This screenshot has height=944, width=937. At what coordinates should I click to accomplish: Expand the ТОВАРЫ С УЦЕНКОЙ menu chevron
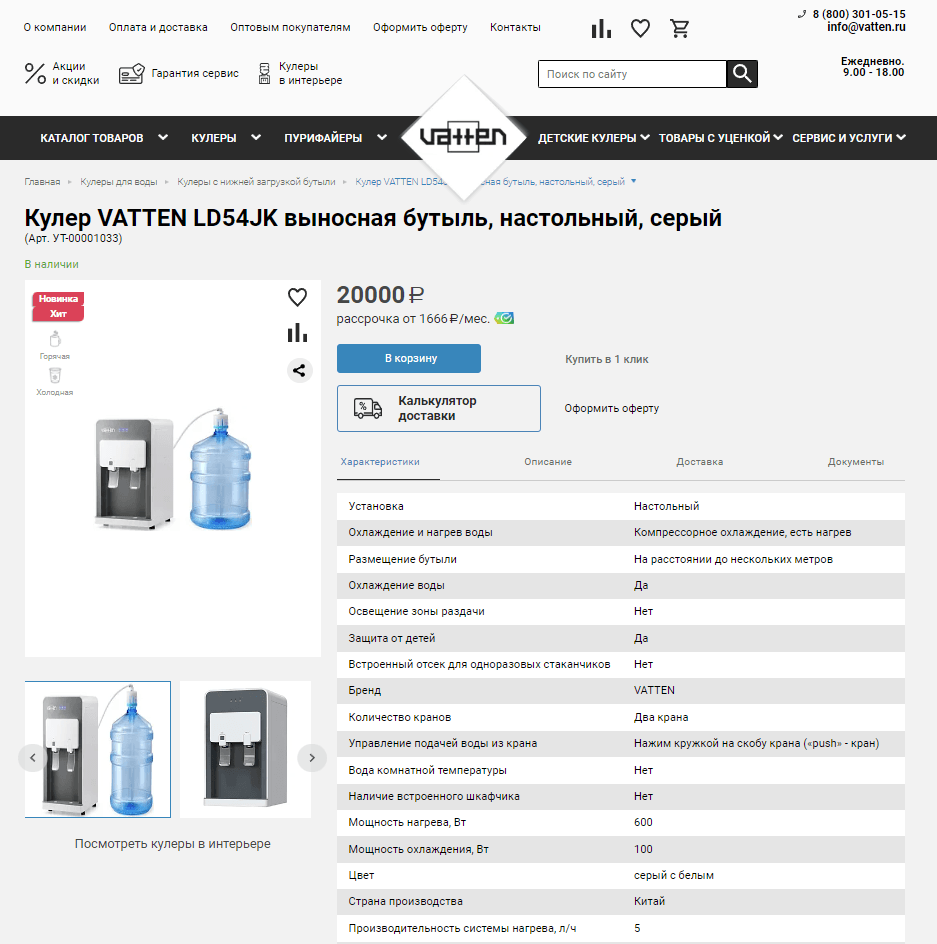point(778,137)
